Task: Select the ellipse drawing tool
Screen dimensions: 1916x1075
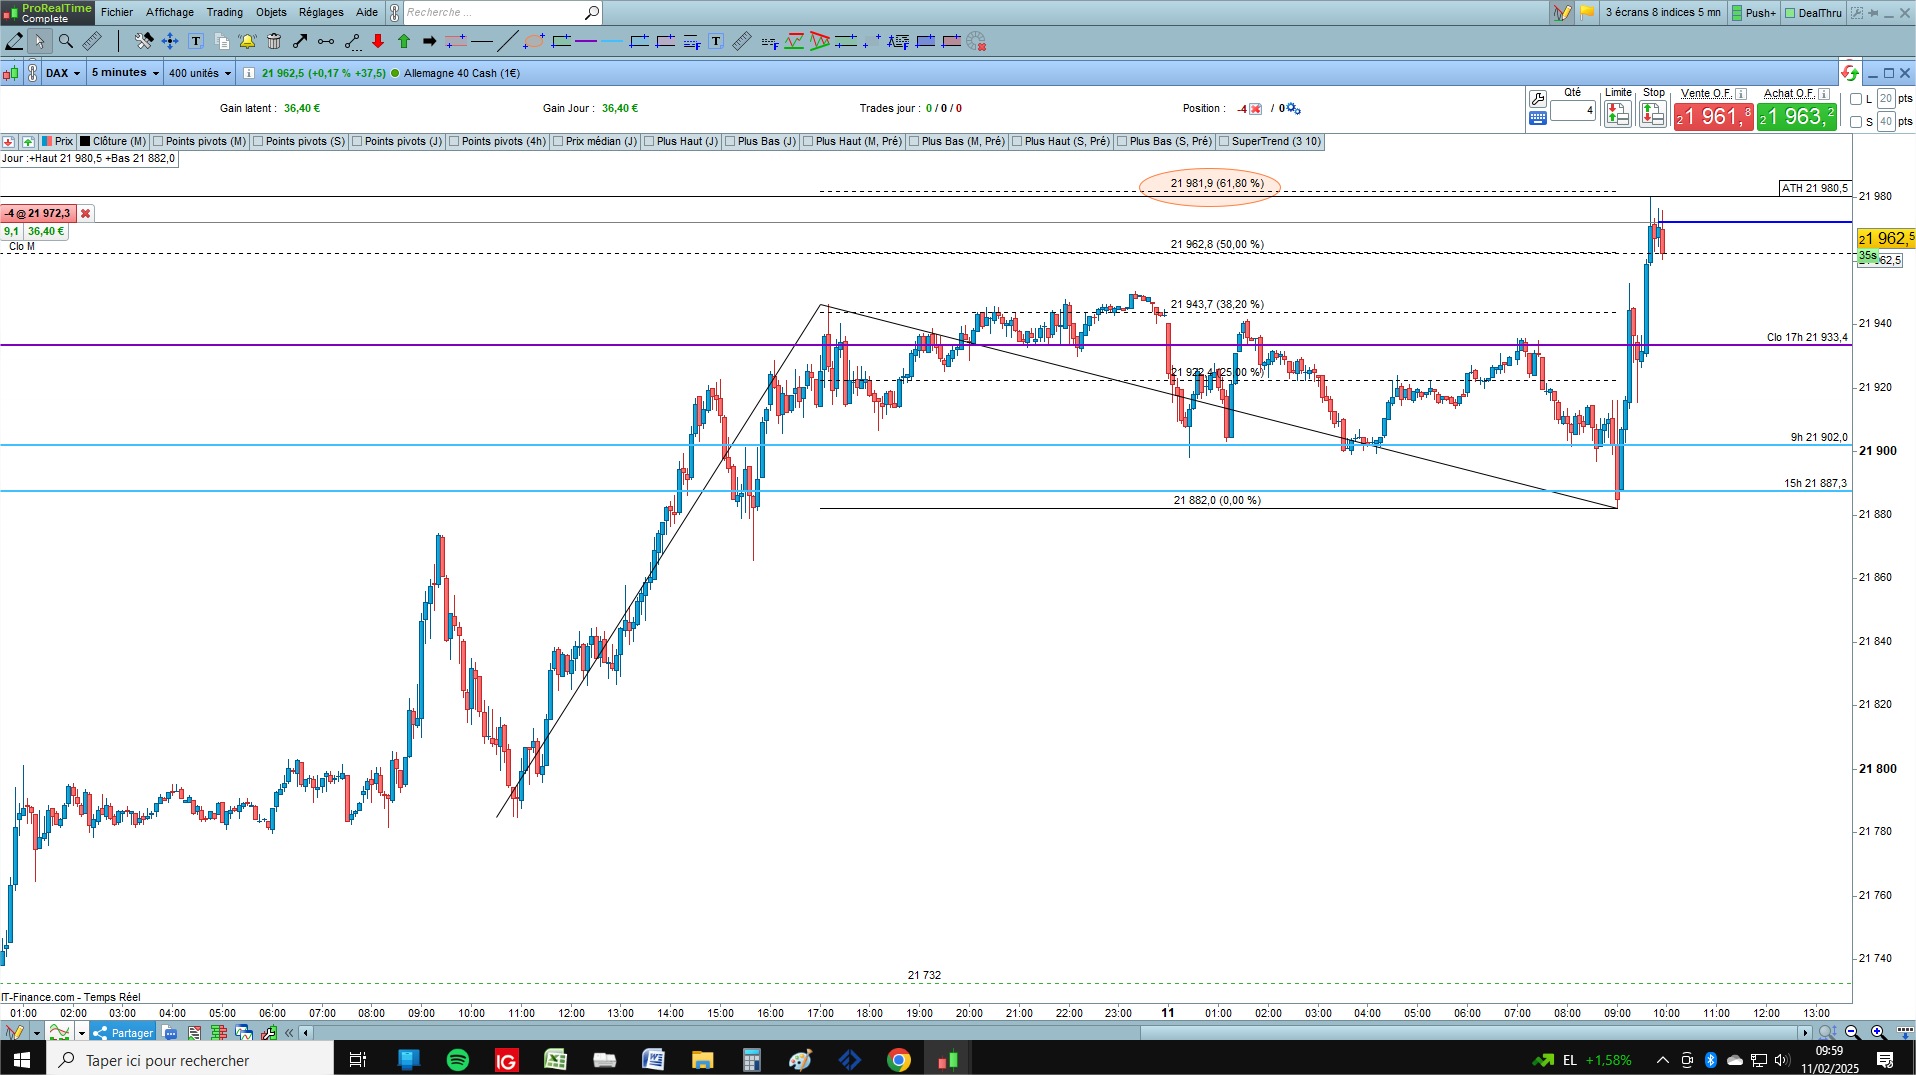Action: (x=534, y=41)
